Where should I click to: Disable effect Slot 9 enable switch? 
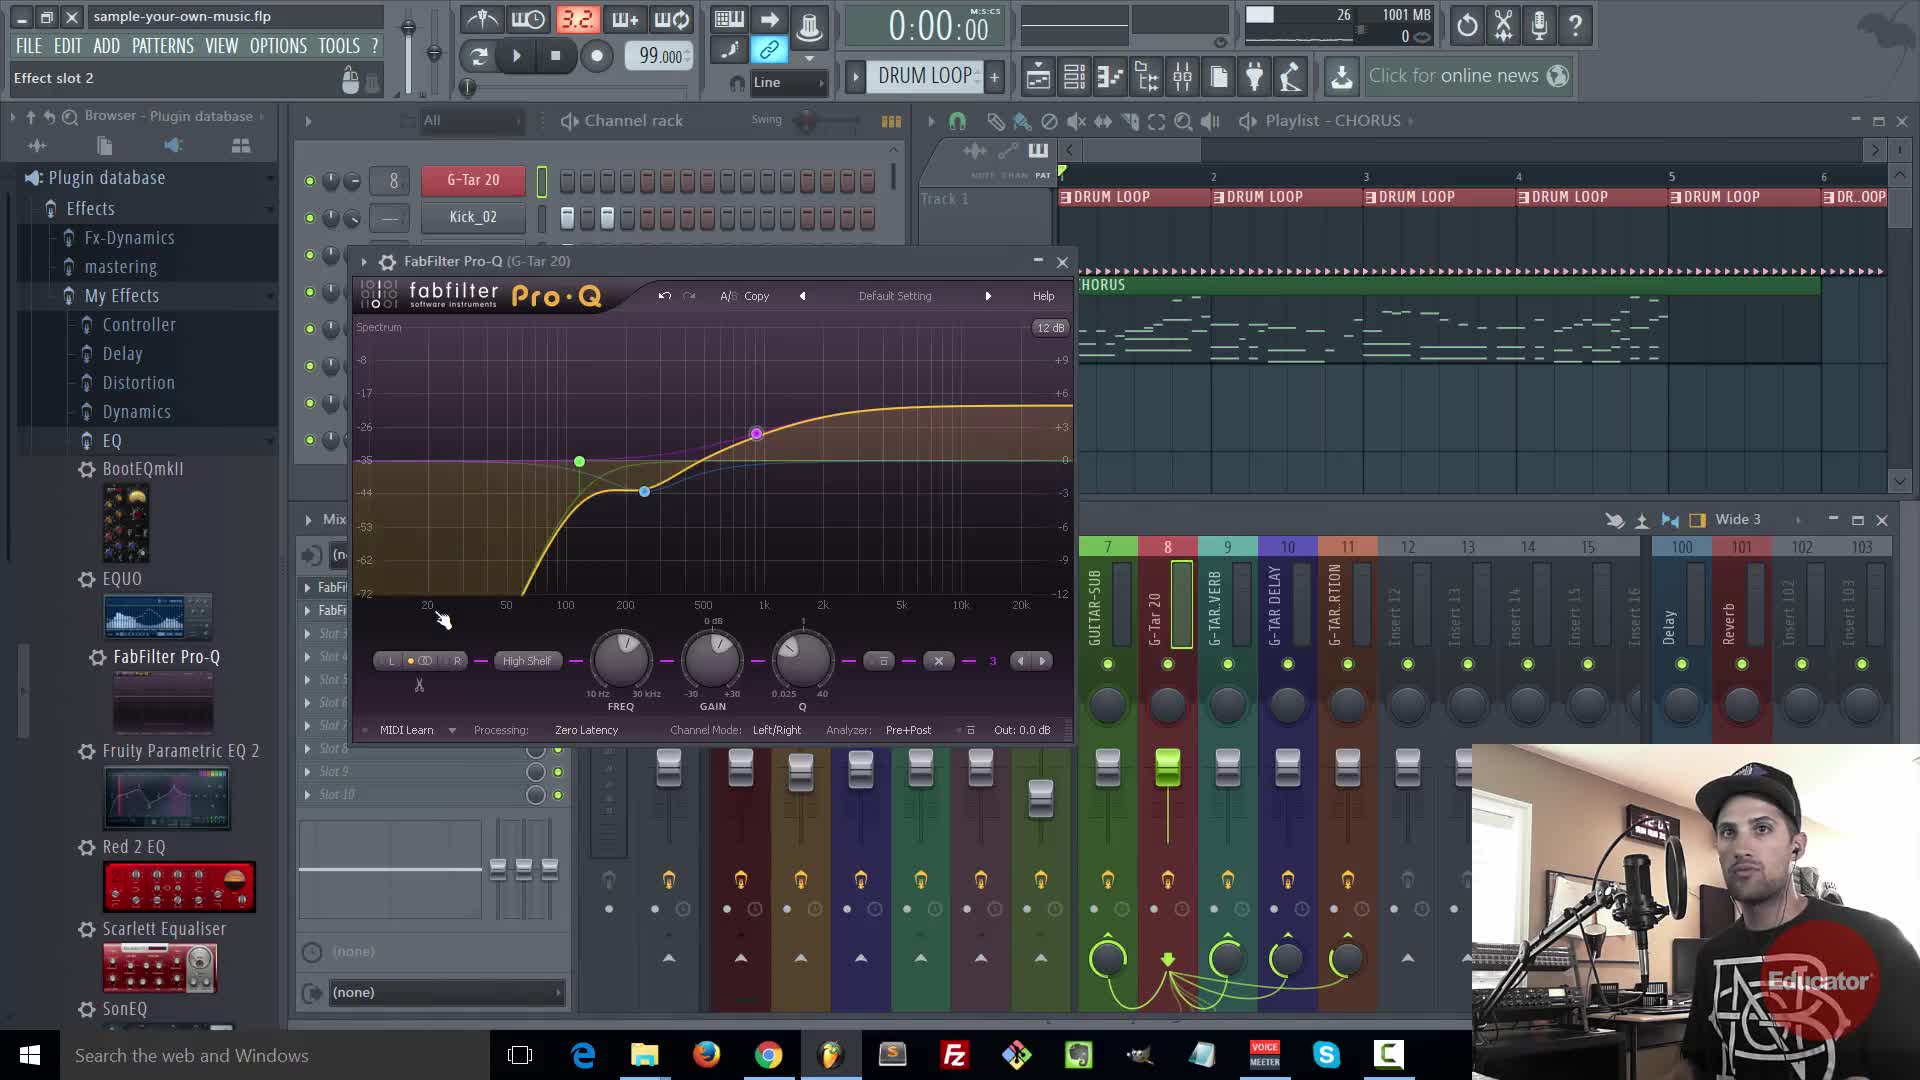pyautogui.click(x=558, y=772)
